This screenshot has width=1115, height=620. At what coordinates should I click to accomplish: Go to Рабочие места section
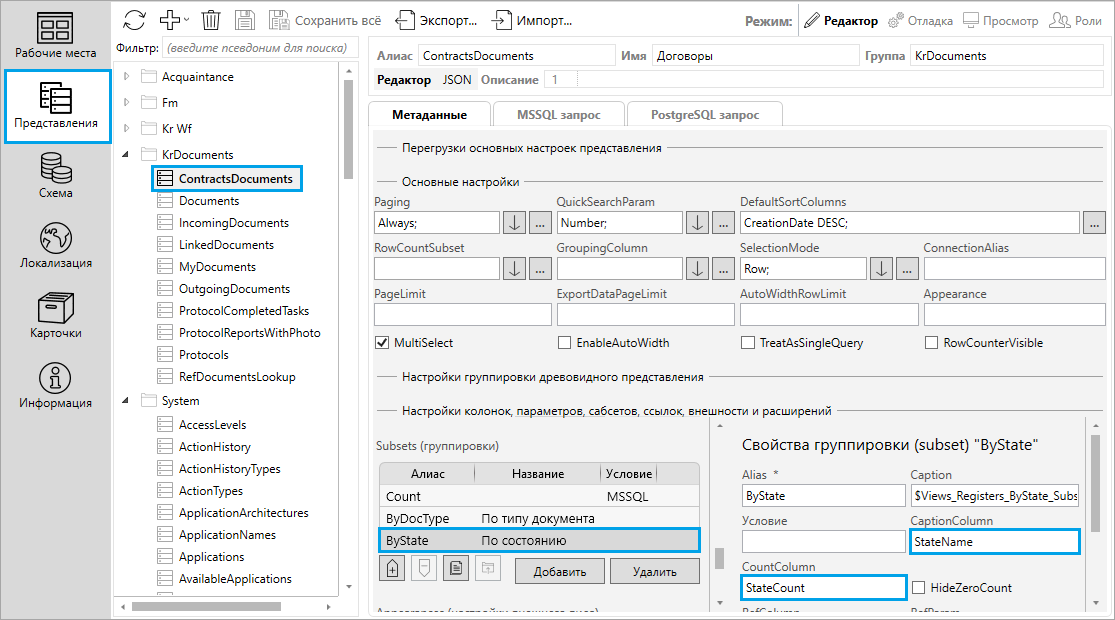[55, 36]
